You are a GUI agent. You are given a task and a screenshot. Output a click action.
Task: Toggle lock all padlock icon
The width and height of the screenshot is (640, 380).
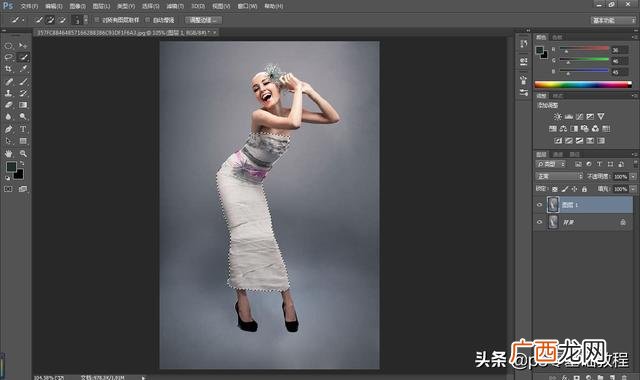coord(584,189)
